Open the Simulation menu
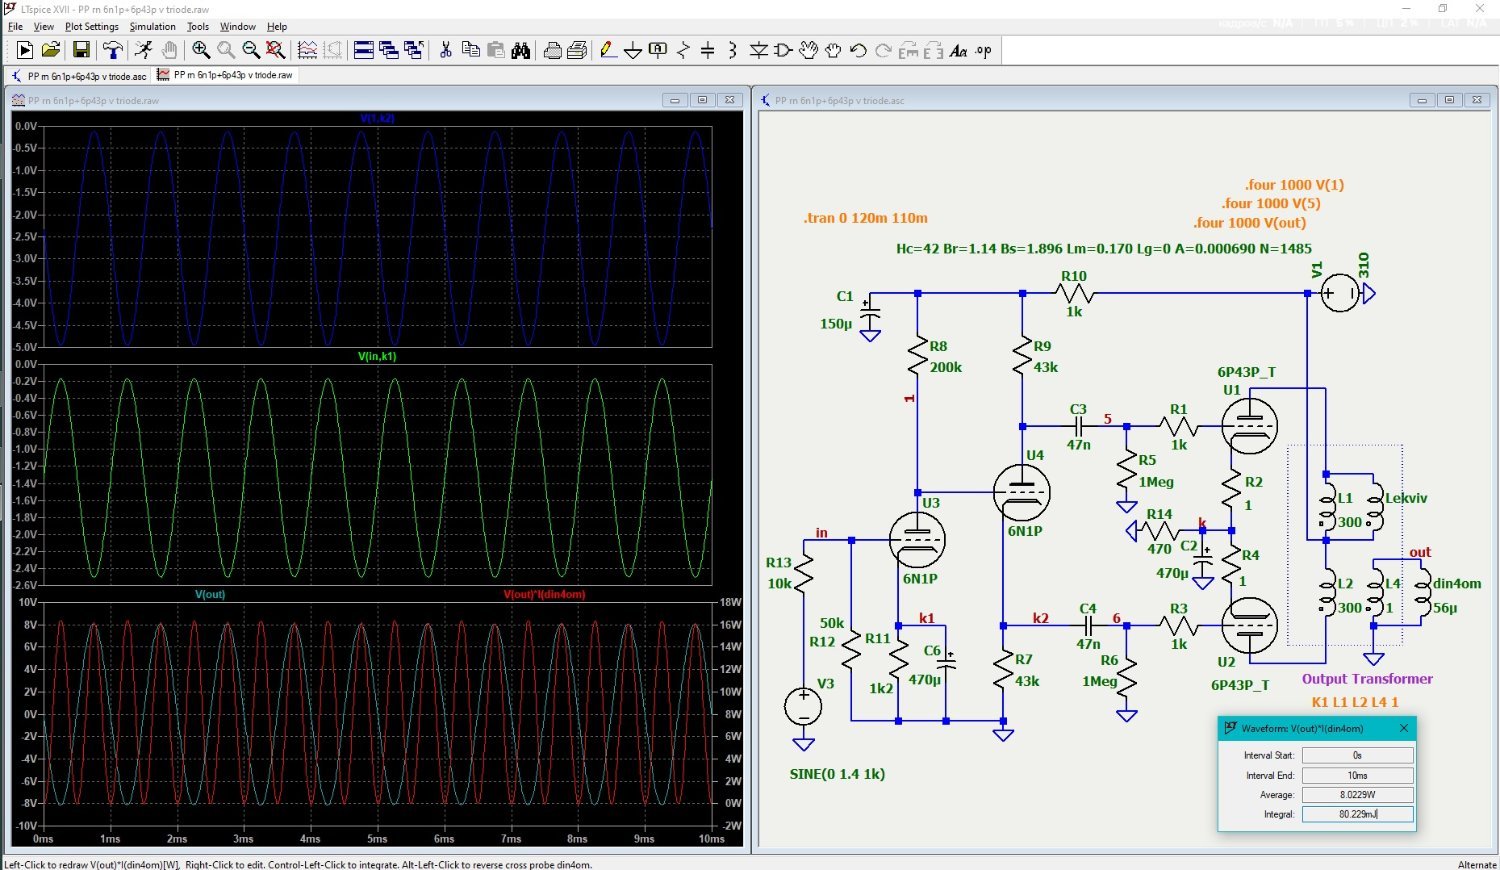The height and width of the screenshot is (870, 1500). pyautogui.click(x=152, y=27)
